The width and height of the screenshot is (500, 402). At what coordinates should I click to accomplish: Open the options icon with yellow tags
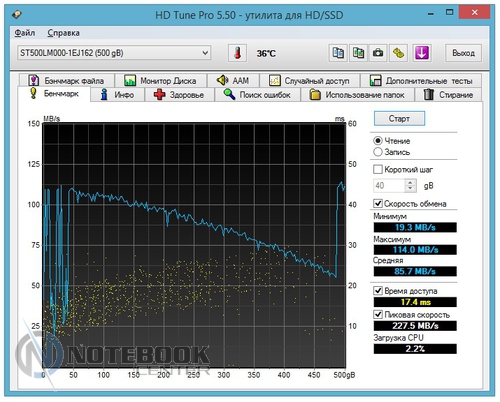pos(398,53)
